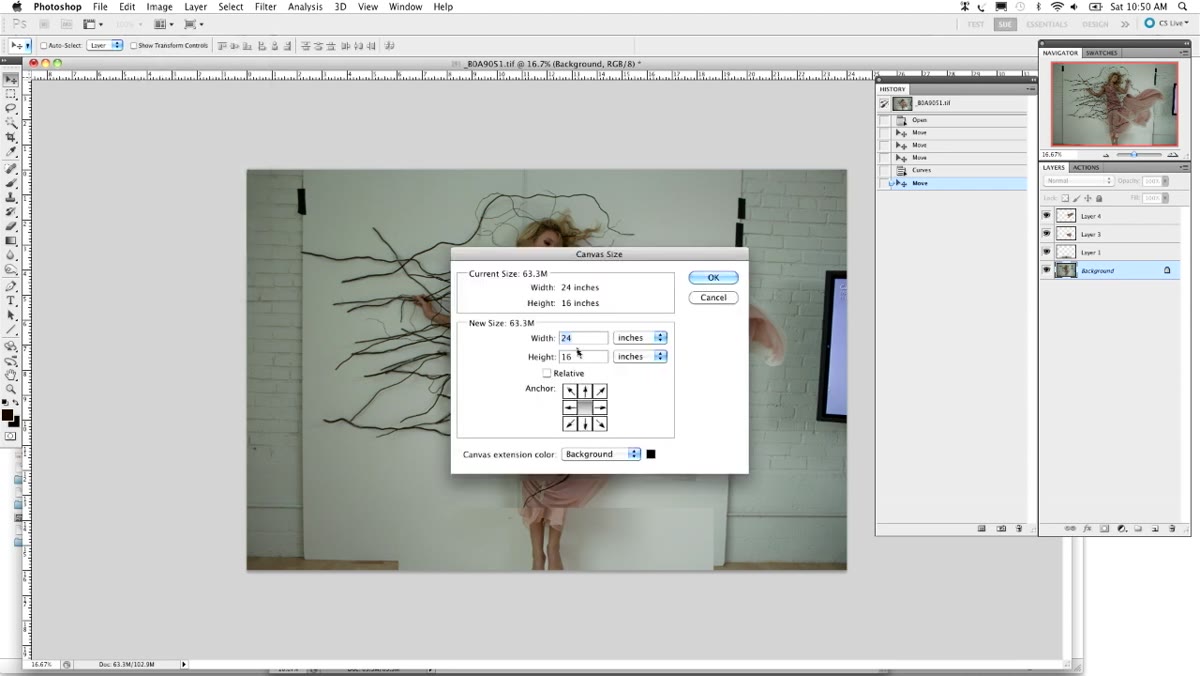This screenshot has height=676, width=1200.
Task: Open the Window menu
Action: click(x=405, y=7)
